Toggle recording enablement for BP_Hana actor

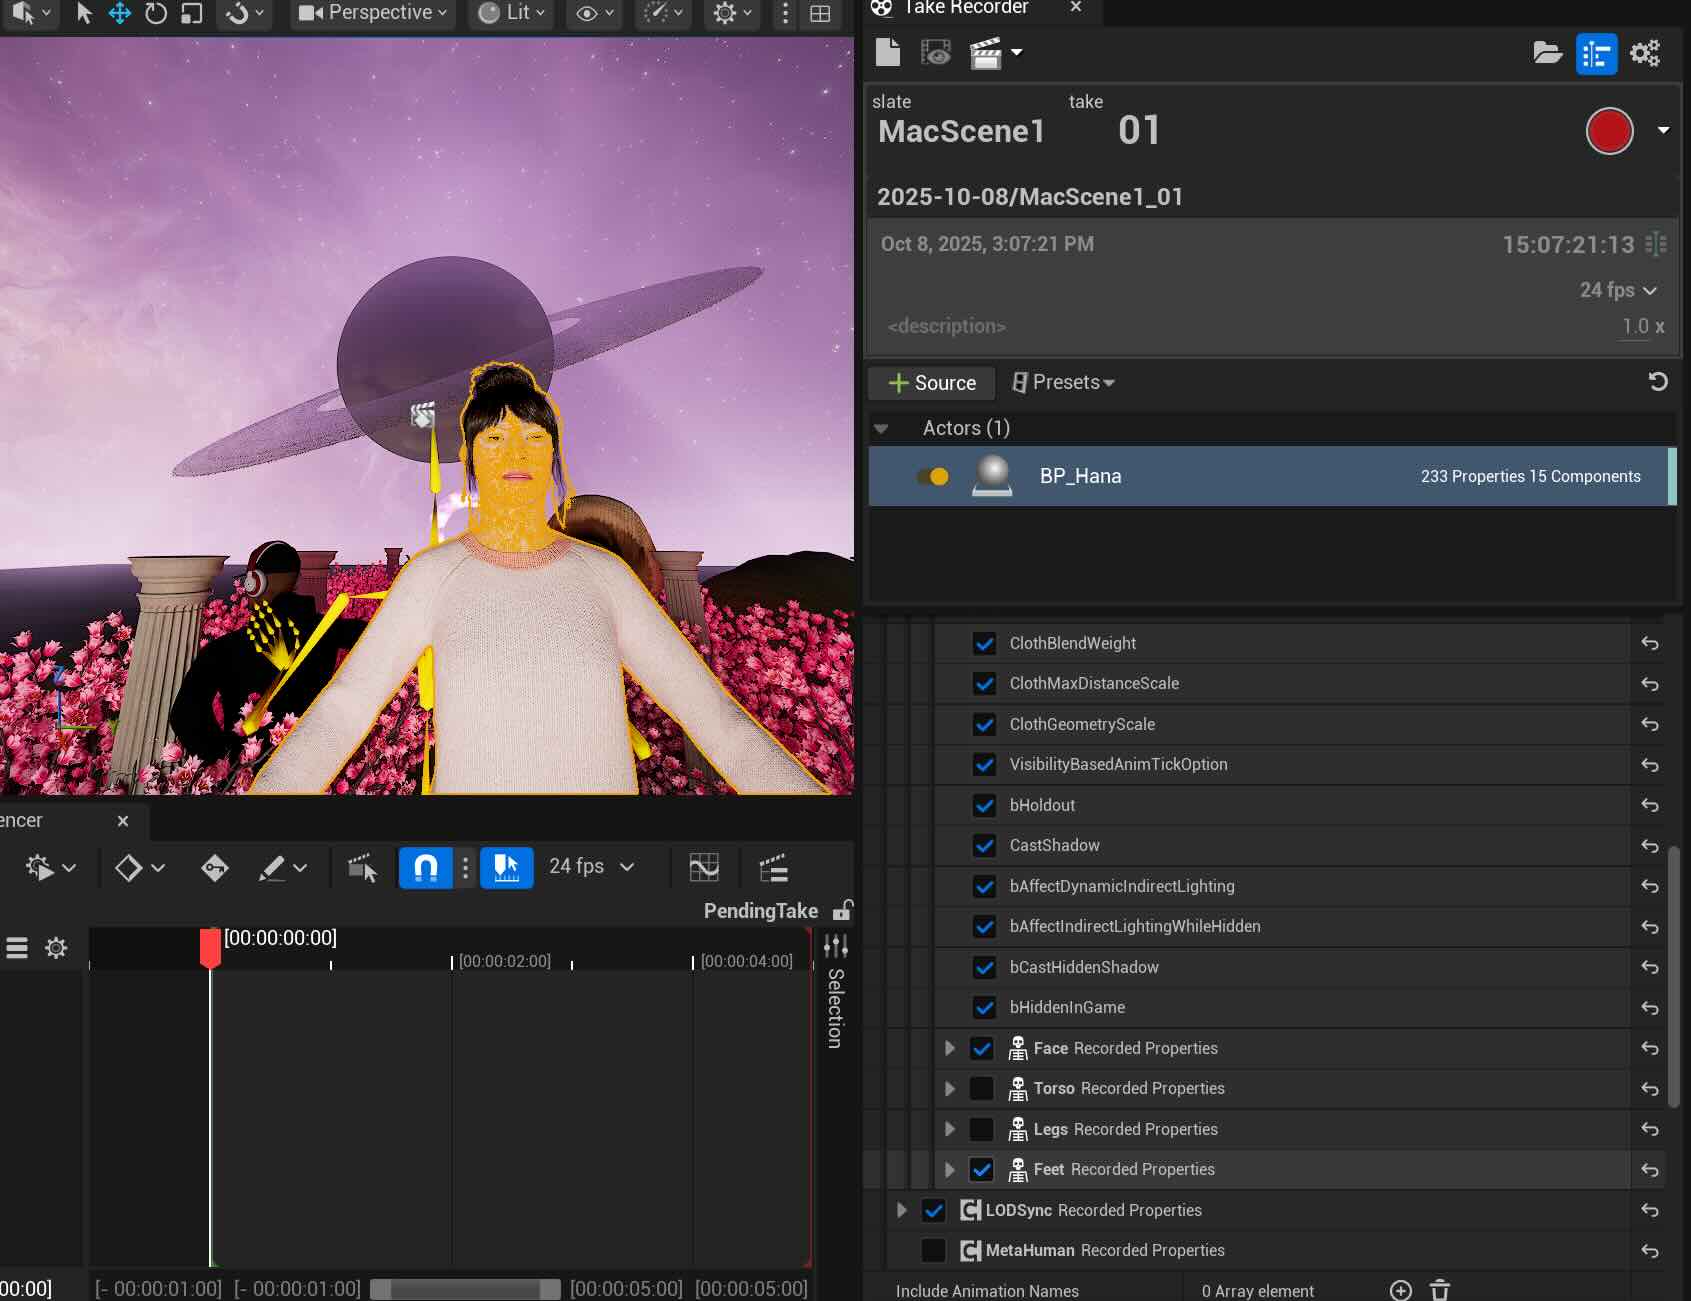click(x=933, y=476)
